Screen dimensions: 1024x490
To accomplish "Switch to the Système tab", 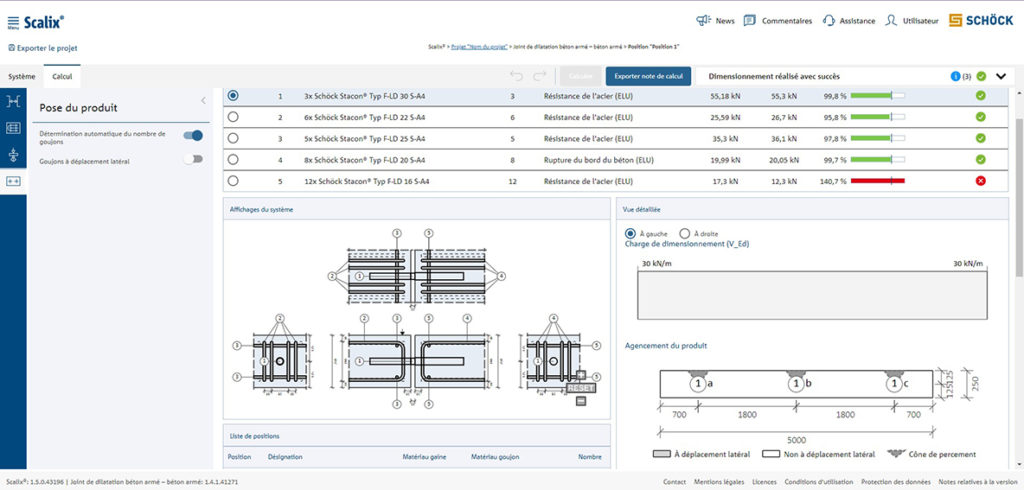I will (x=22, y=76).
